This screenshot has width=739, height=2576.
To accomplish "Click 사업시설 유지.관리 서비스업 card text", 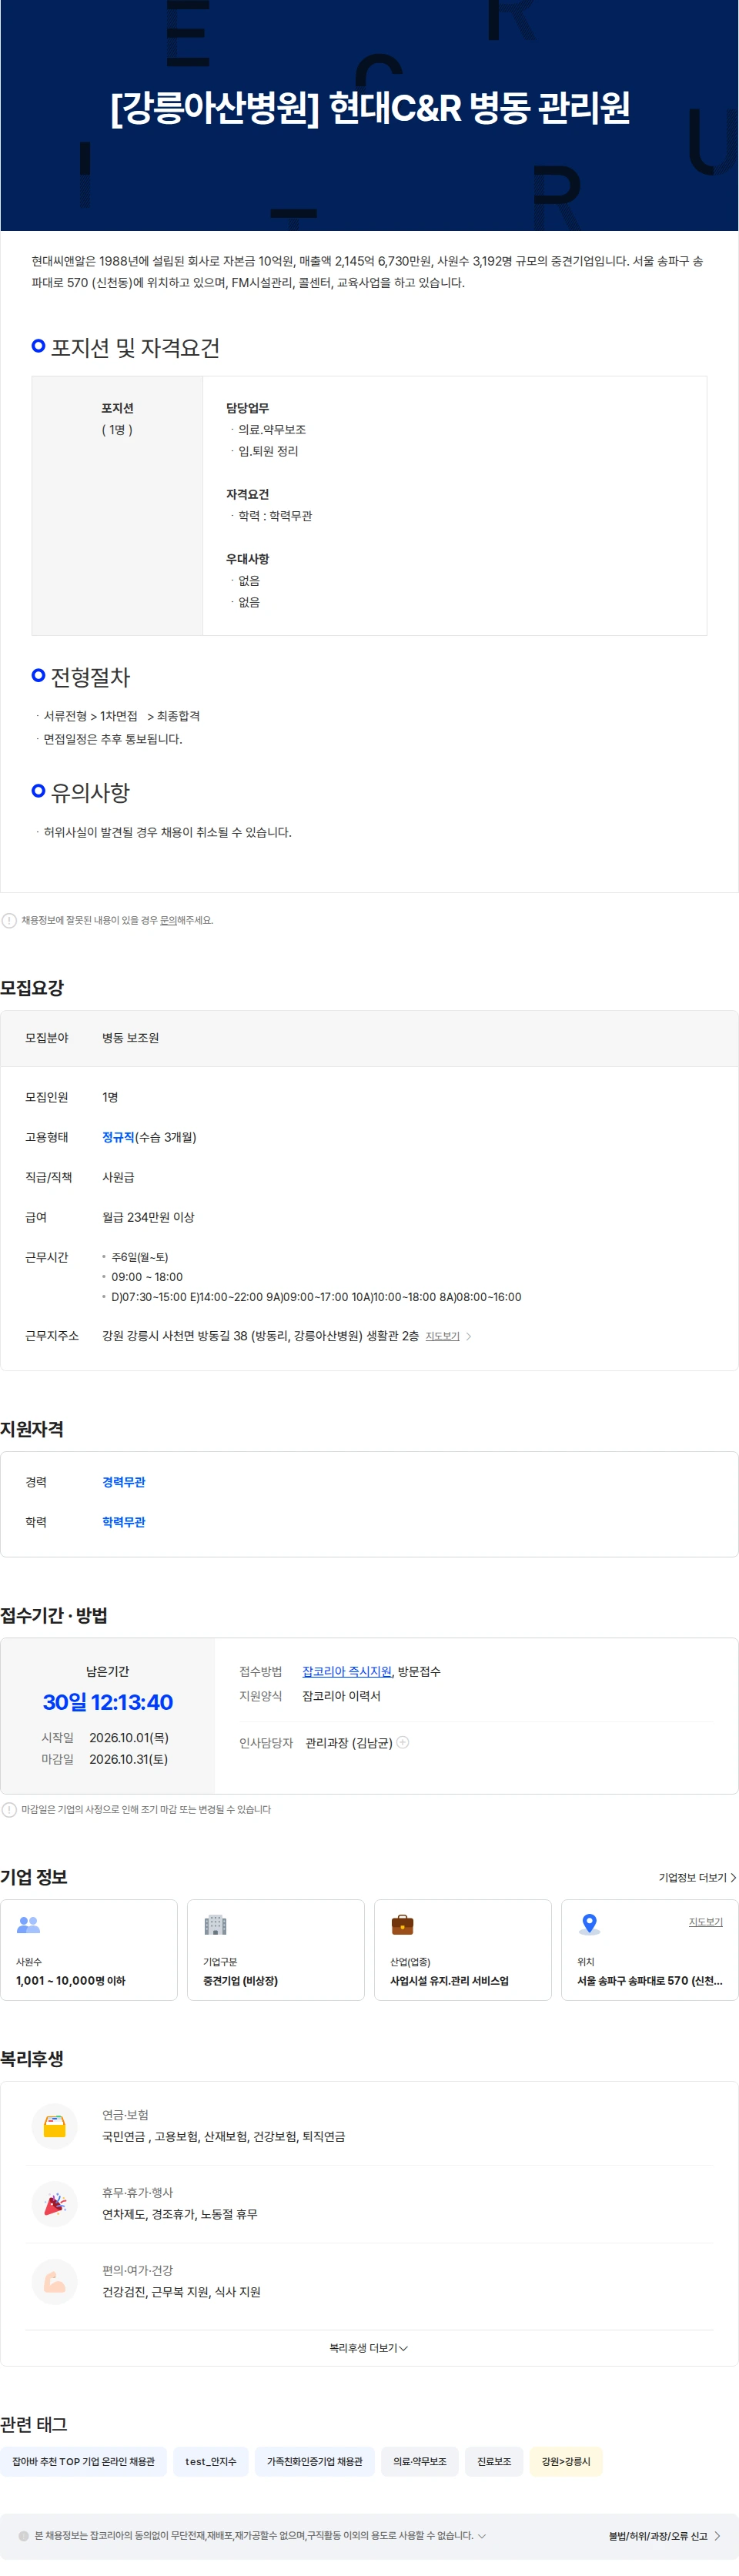I will tap(449, 1980).
